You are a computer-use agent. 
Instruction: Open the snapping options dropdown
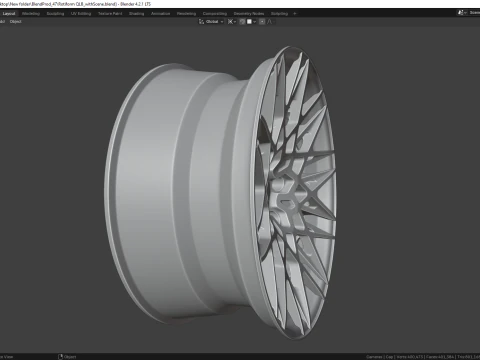pos(251,22)
